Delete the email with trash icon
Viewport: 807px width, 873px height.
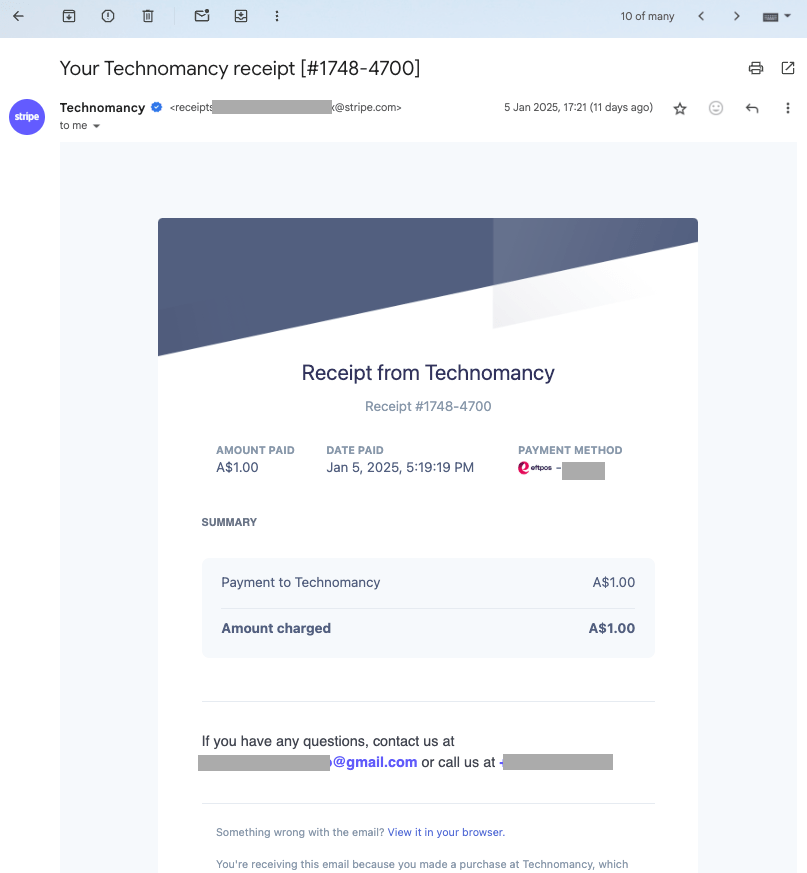coord(148,16)
